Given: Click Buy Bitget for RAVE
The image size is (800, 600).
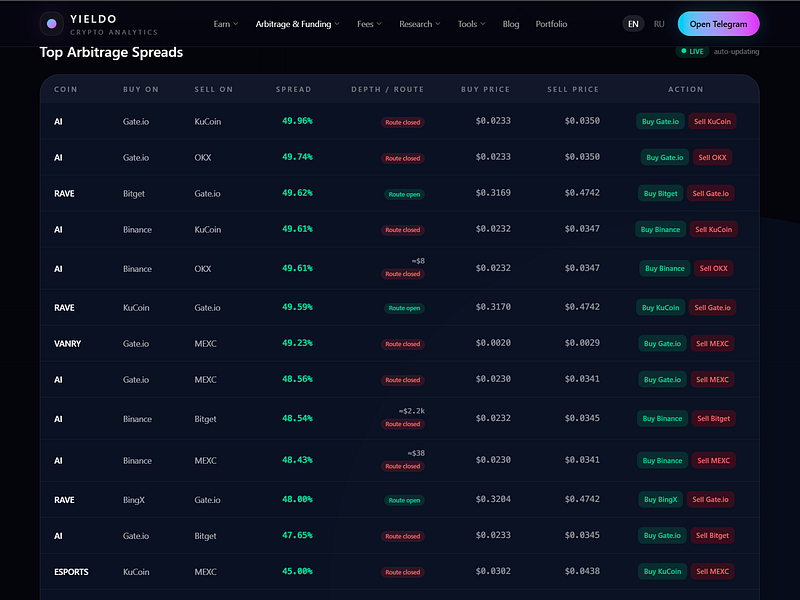Looking at the screenshot, I should coord(660,193).
